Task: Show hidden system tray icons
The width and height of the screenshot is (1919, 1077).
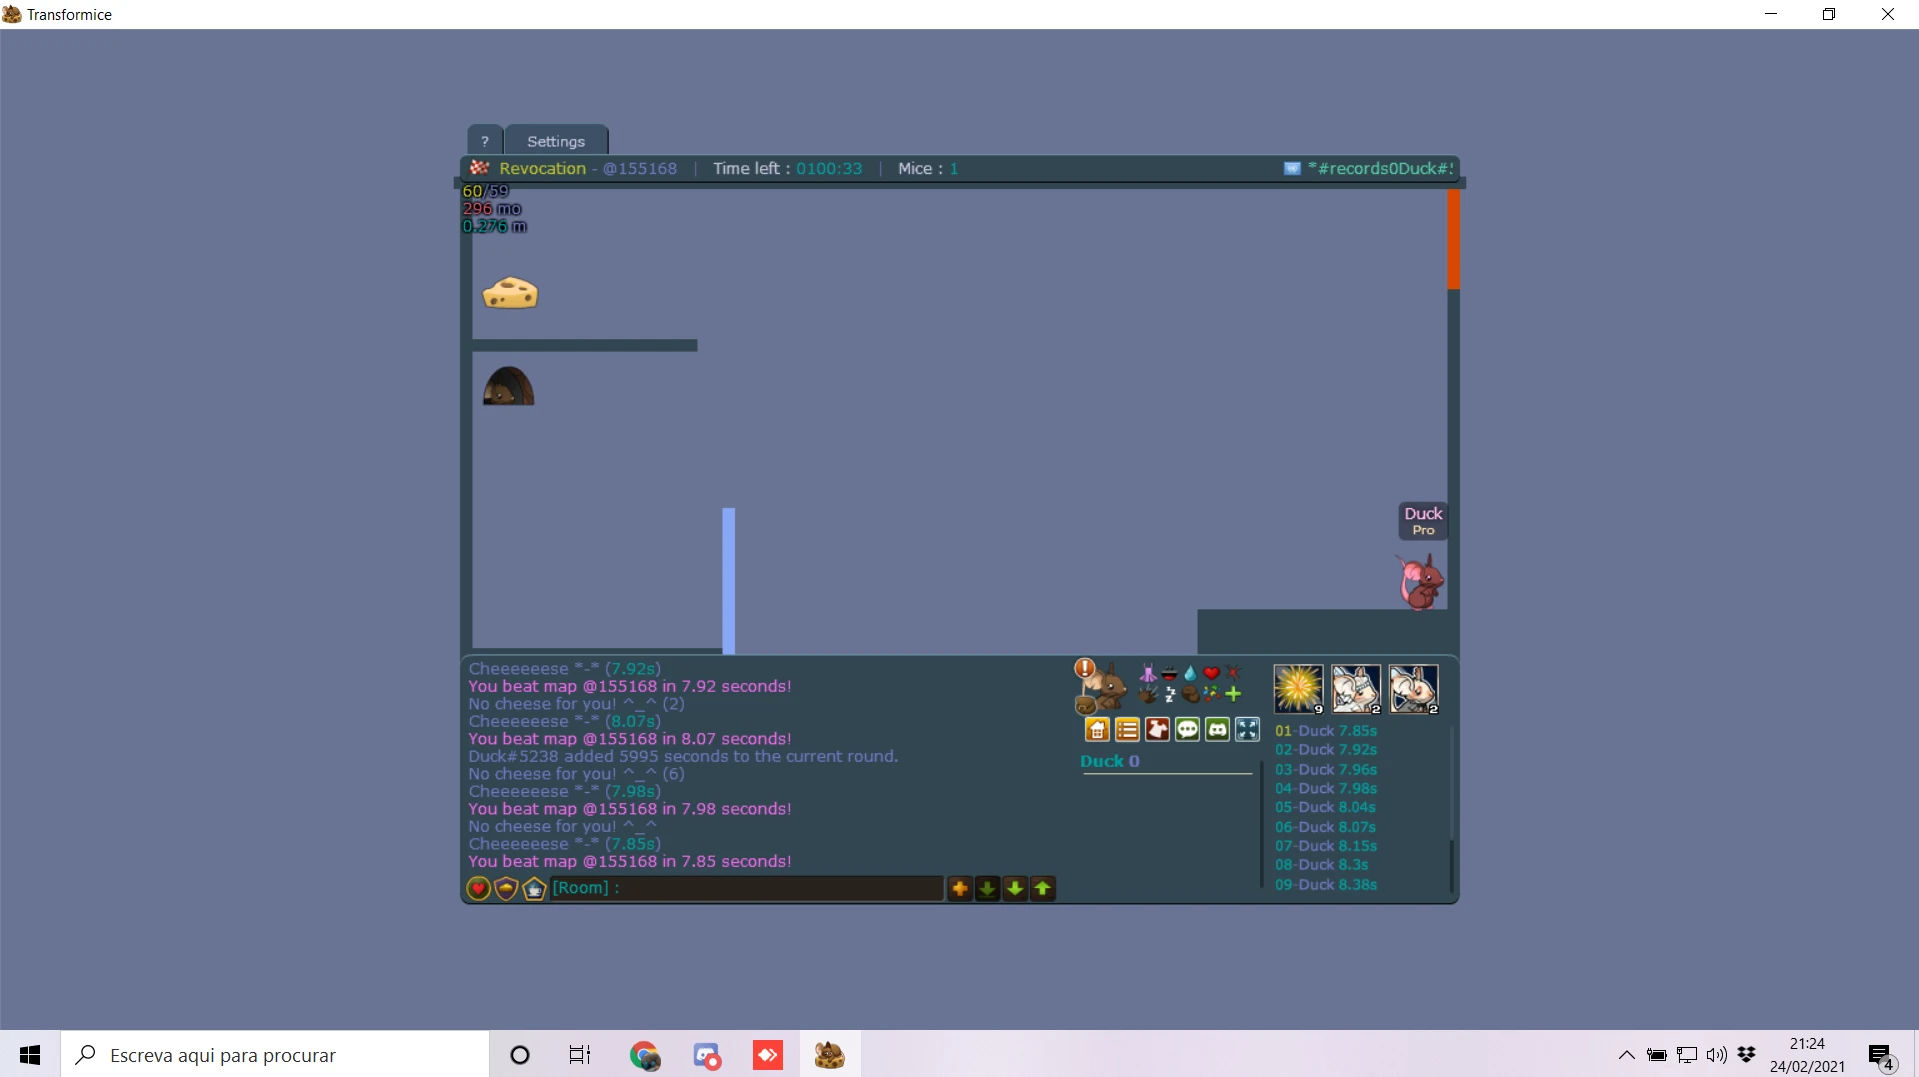Action: click(1627, 1055)
